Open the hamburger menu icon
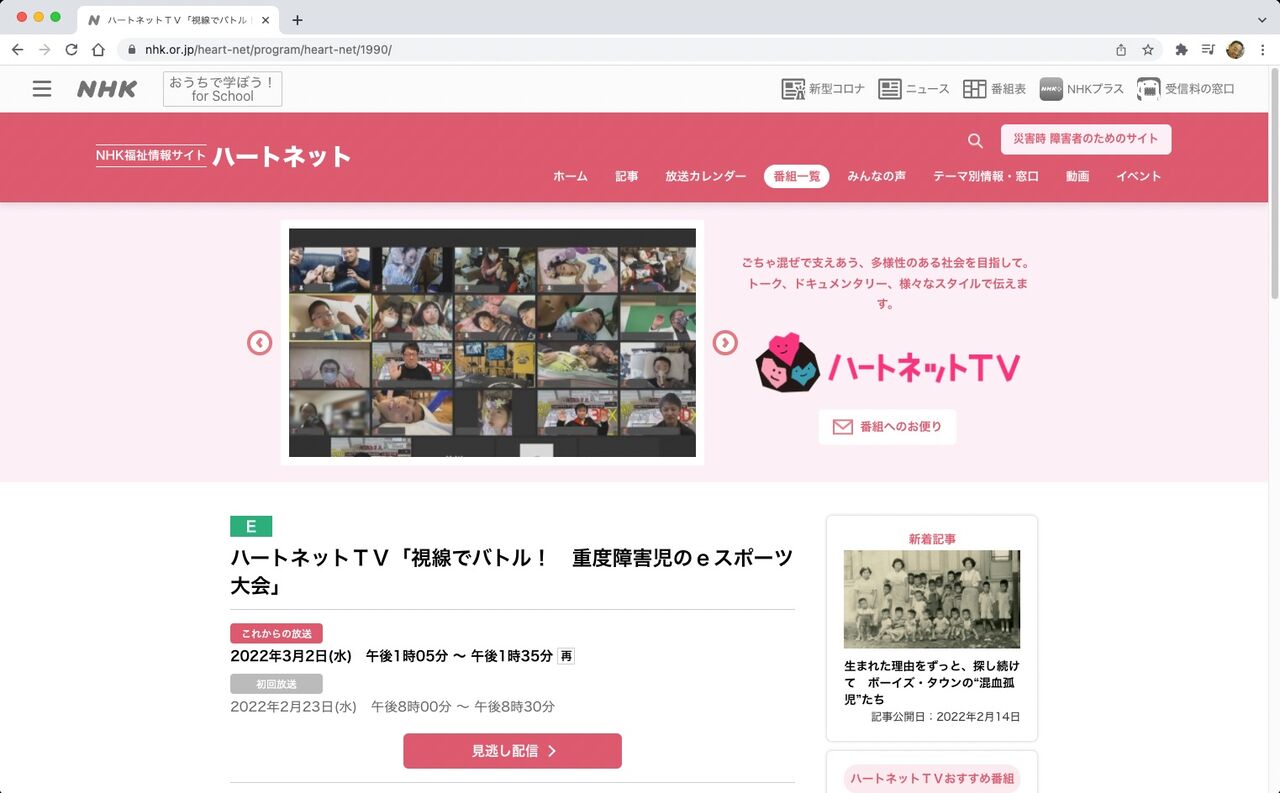The image size is (1280, 793). (42, 88)
